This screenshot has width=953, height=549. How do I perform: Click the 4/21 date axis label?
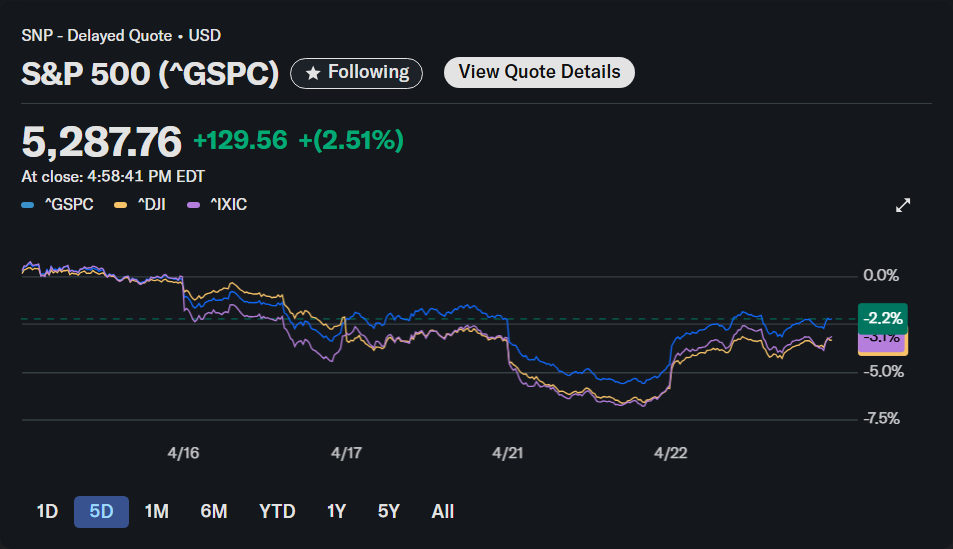[x=508, y=454]
